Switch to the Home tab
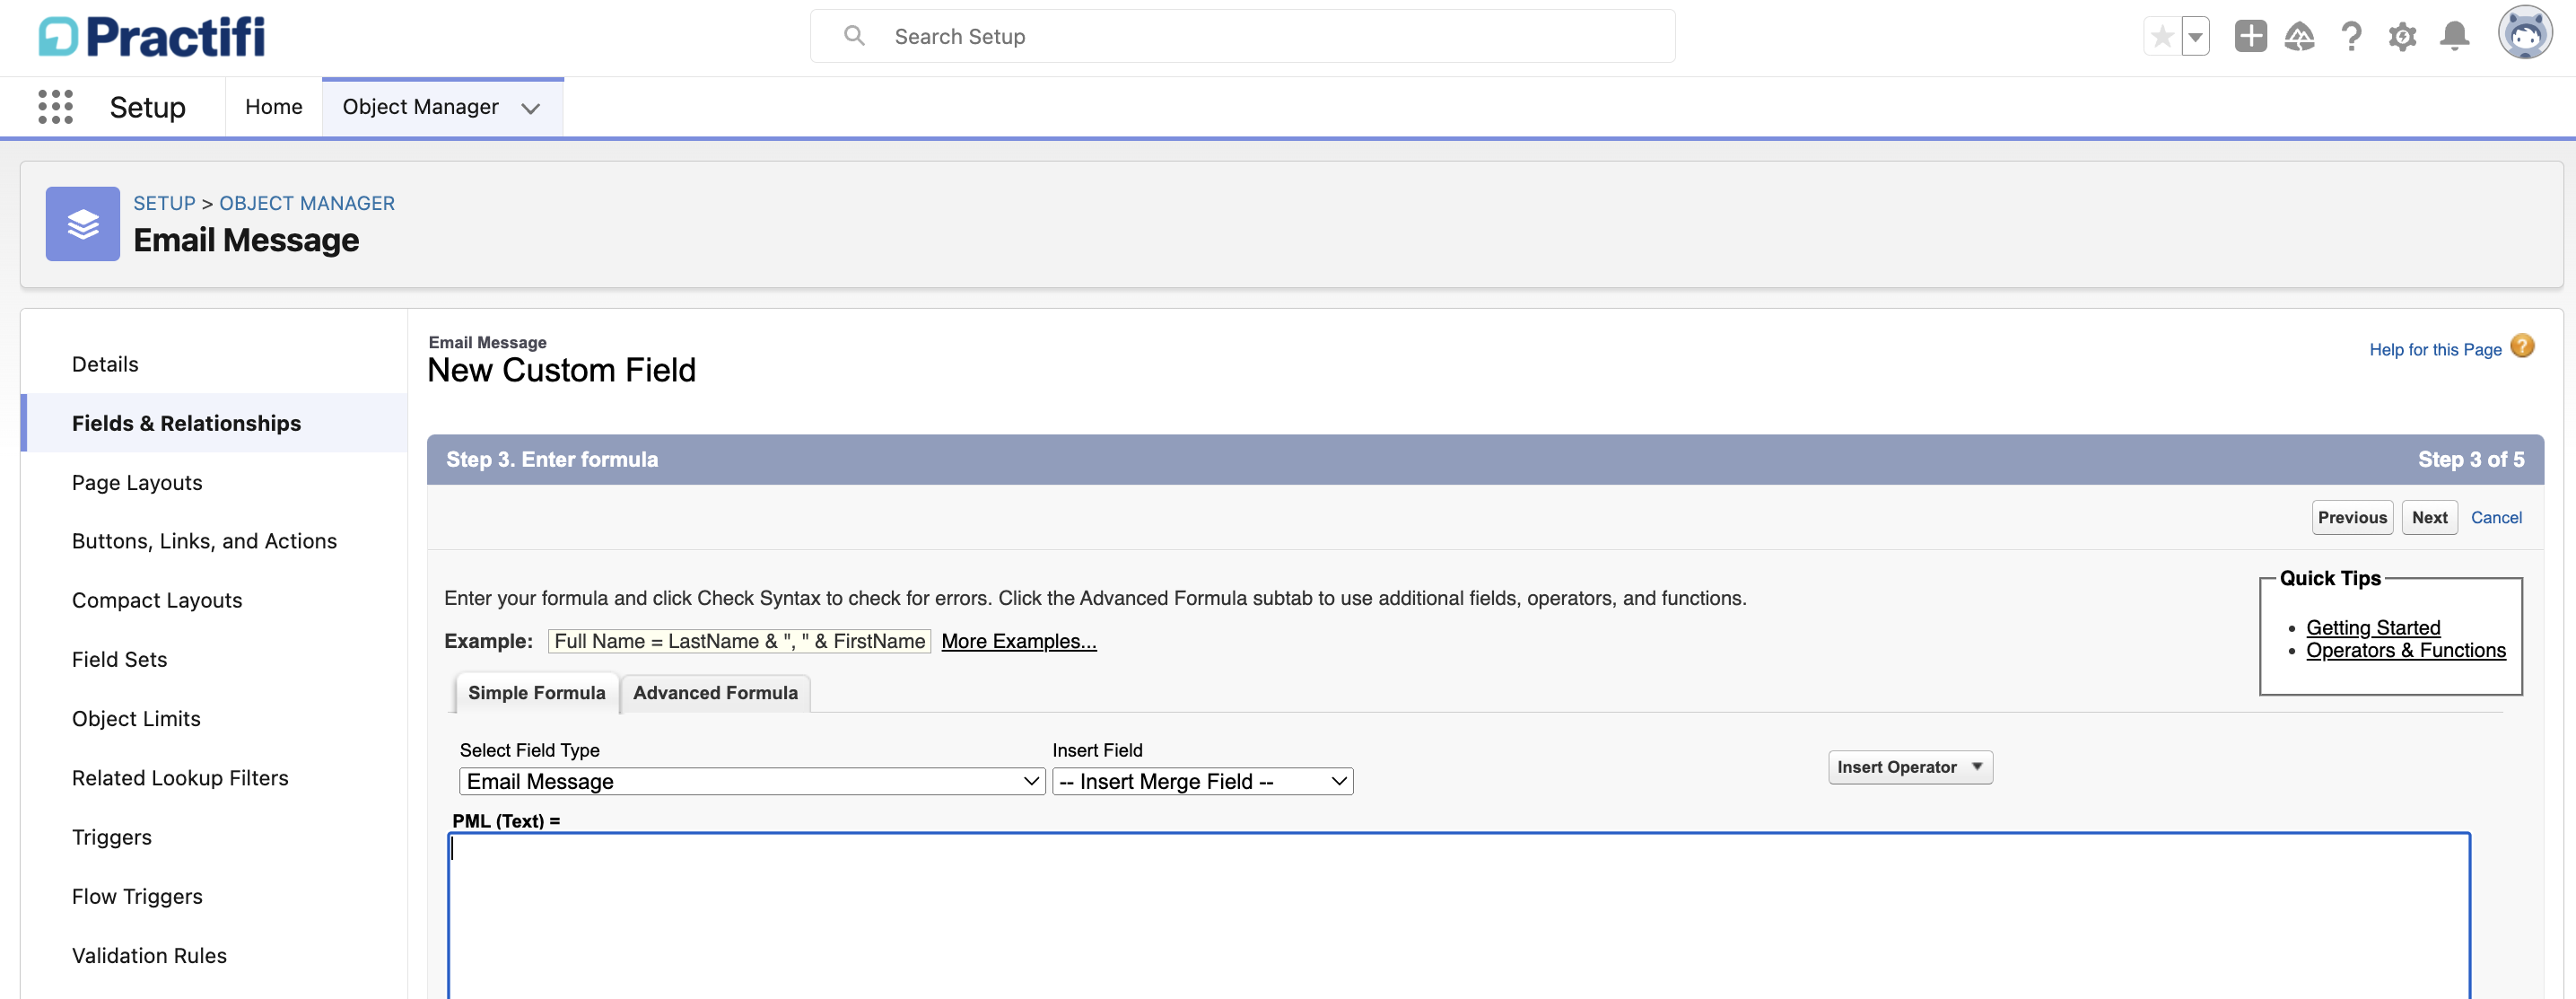The image size is (2576, 999). tap(274, 107)
